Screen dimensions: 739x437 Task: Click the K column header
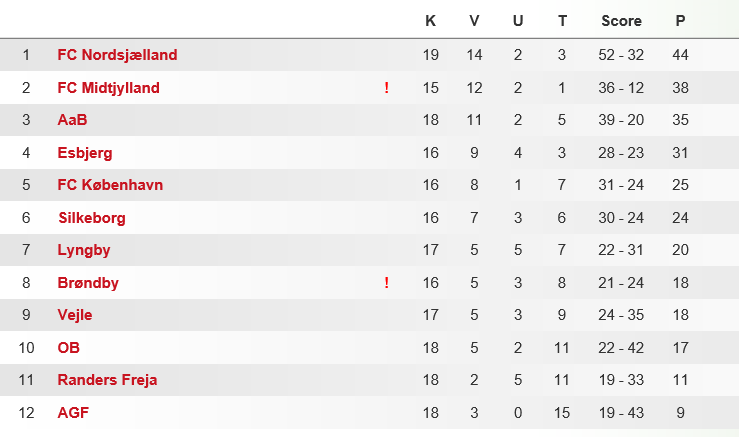click(430, 21)
